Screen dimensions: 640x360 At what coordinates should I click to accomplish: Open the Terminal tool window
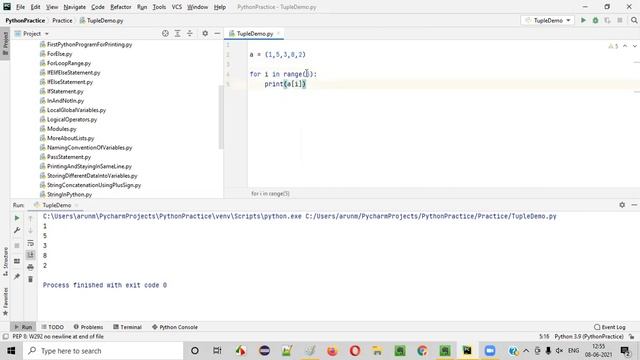[x=127, y=327]
